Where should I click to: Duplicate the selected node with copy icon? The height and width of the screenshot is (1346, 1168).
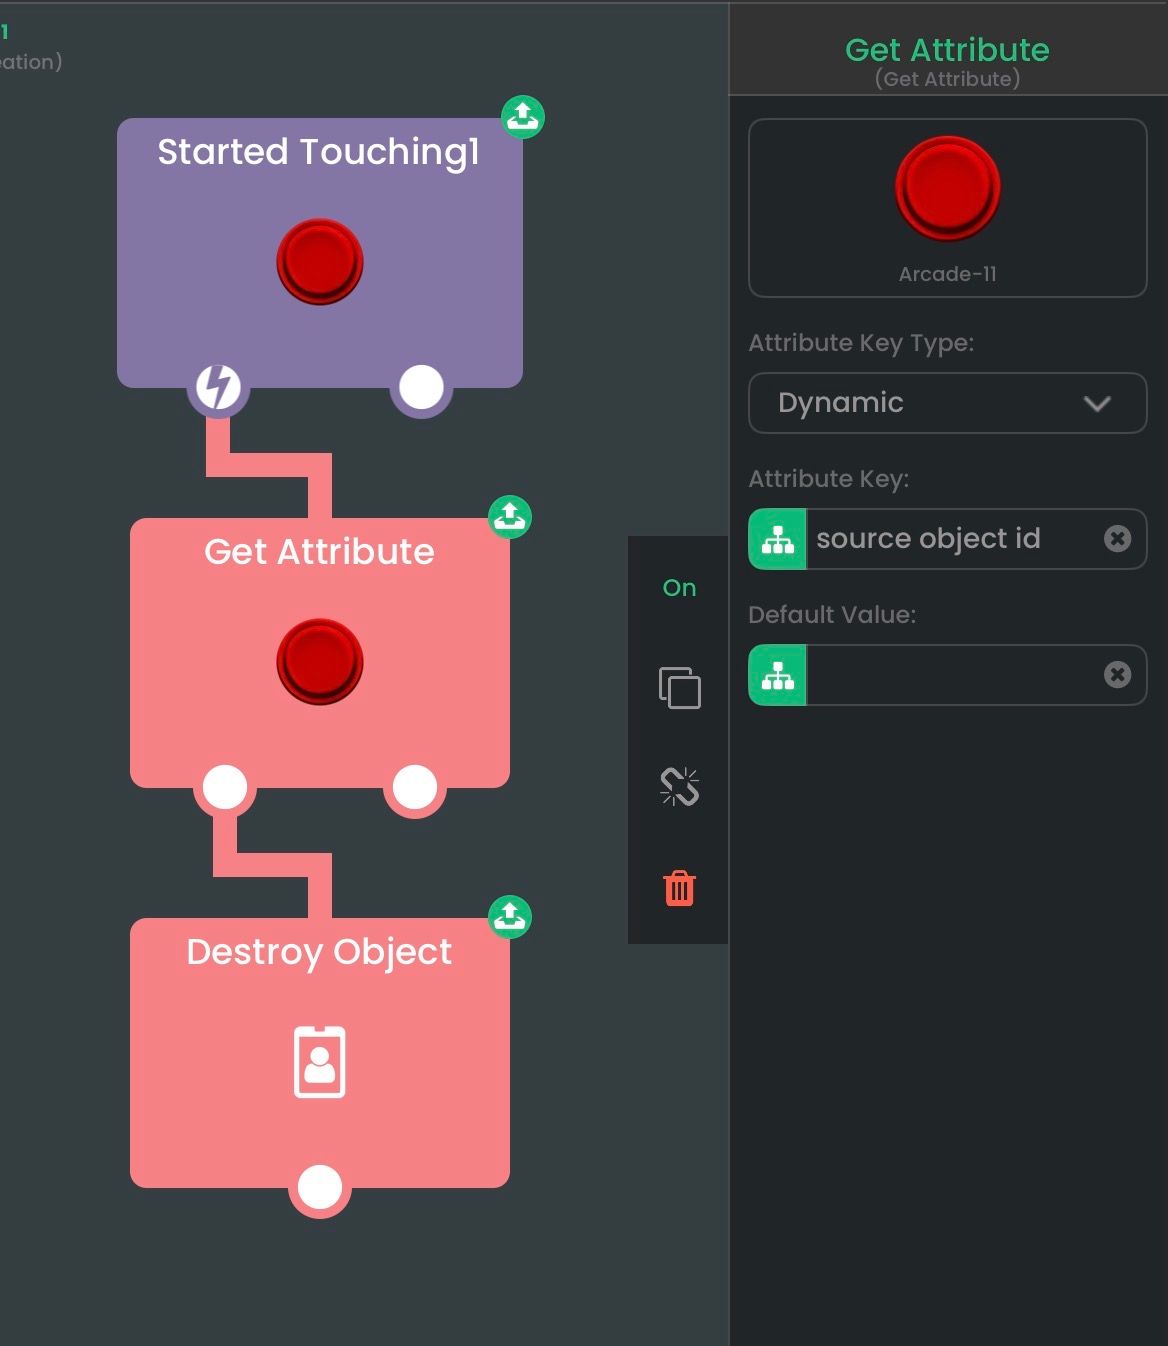(679, 688)
